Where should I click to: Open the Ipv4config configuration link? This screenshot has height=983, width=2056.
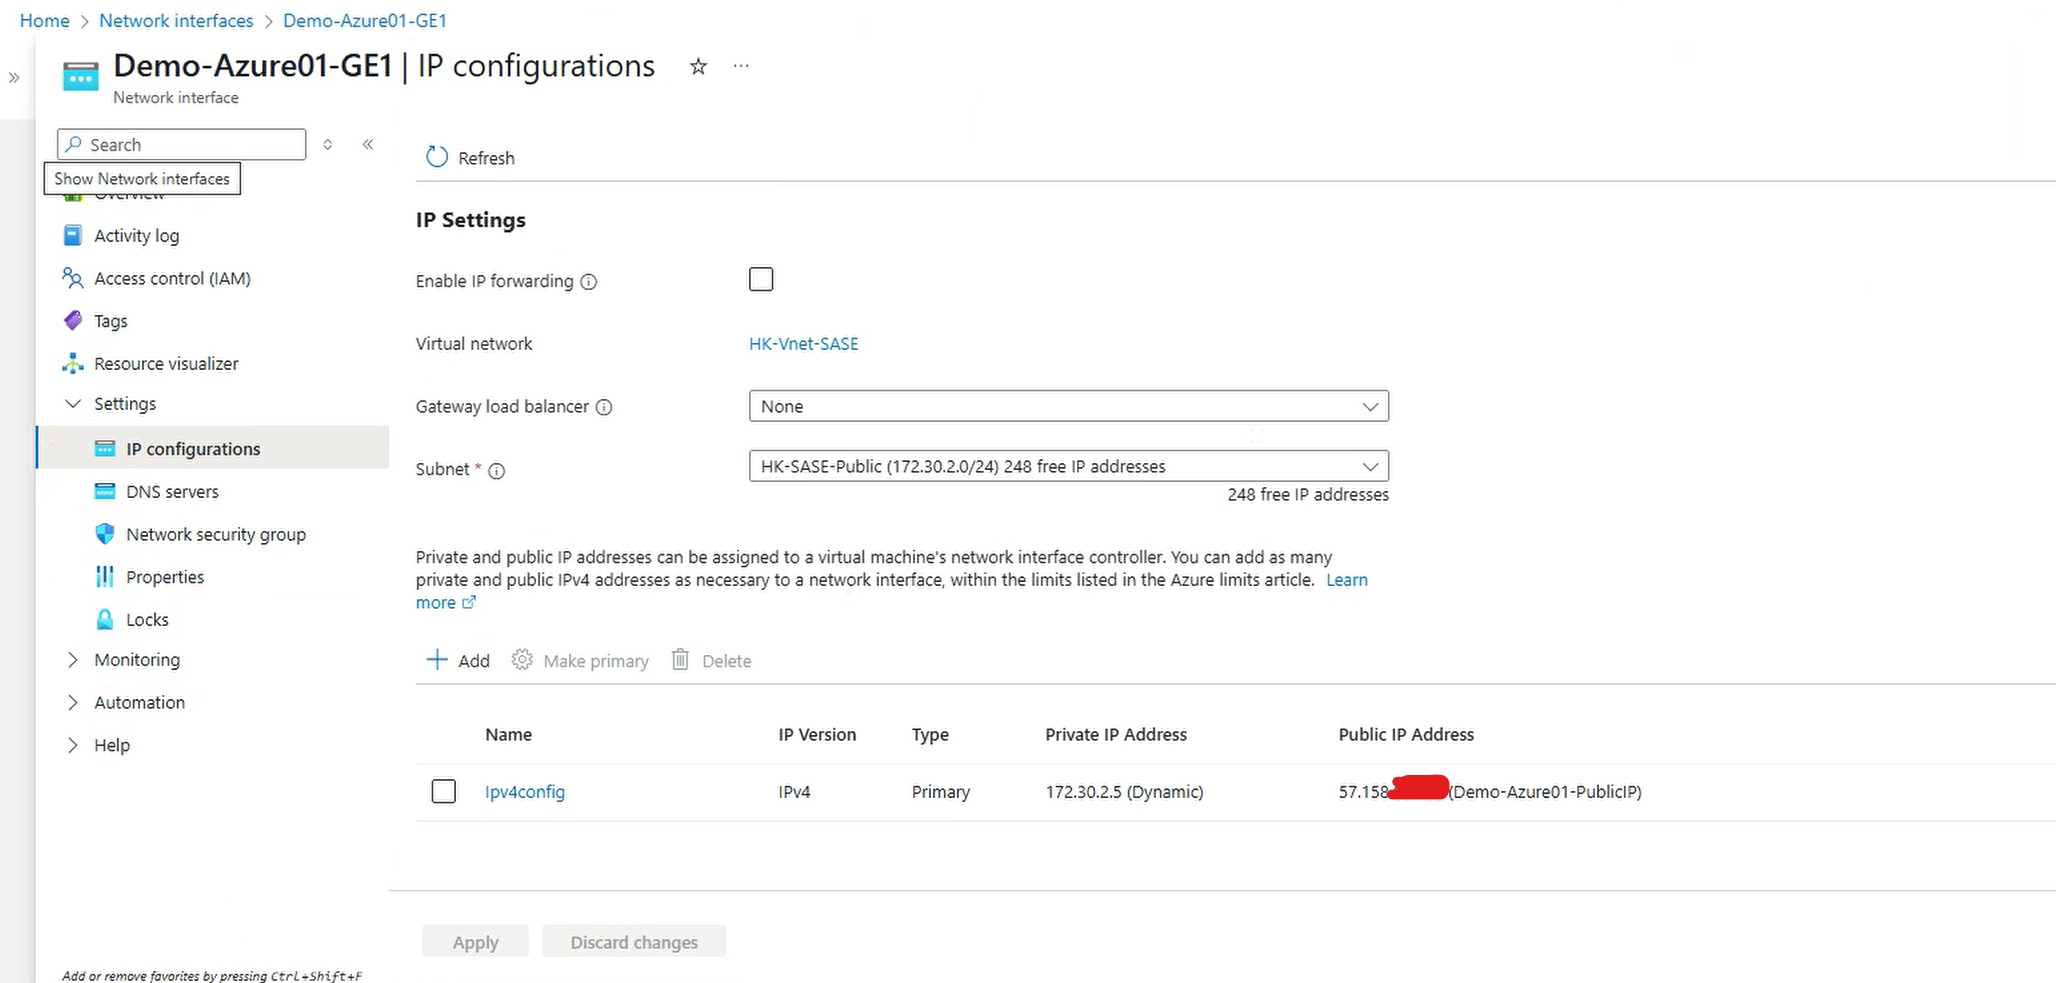(525, 792)
